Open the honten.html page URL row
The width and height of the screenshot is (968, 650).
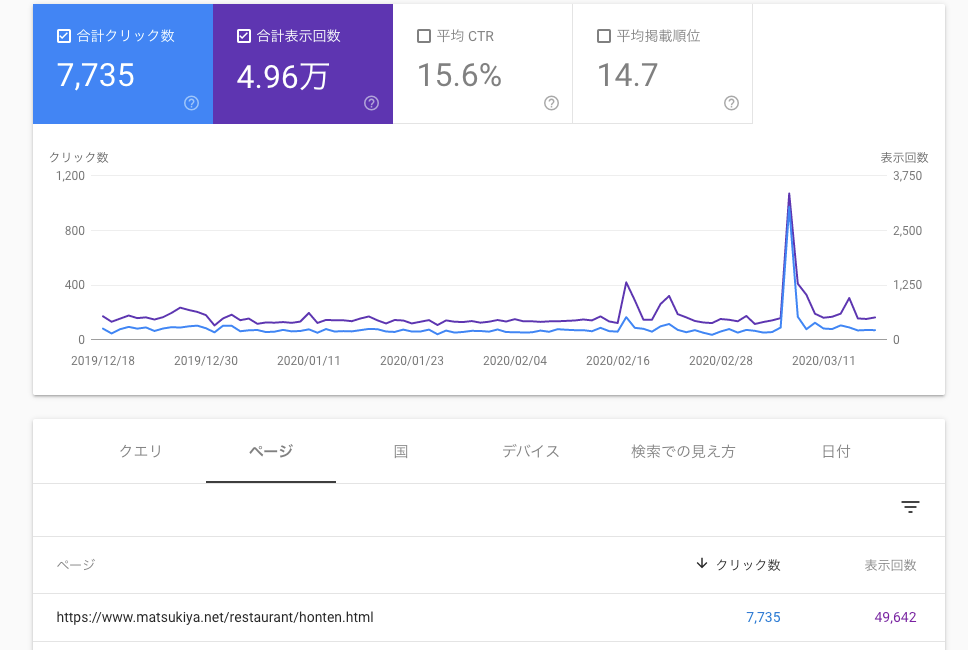click(215, 617)
